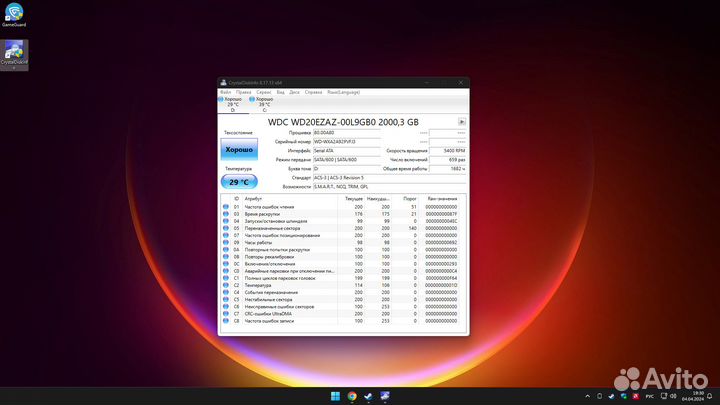720x405 pixels.
Task: Click the status dot of attribute C5
Action: pos(226,299)
